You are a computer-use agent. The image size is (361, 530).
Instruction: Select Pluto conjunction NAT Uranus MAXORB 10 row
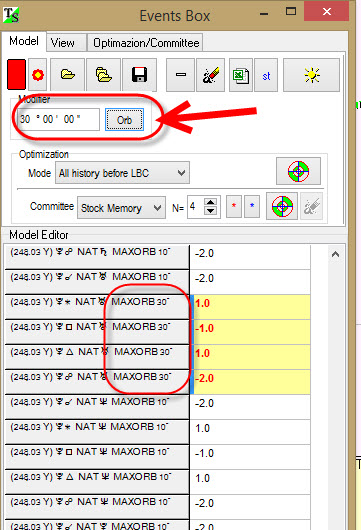pos(97,282)
